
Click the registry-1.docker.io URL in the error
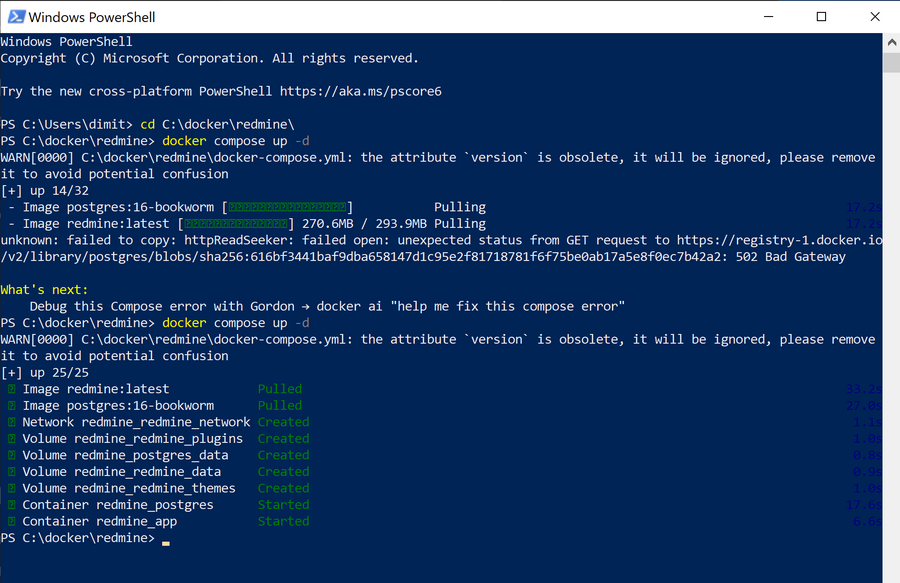[x=779, y=240]
